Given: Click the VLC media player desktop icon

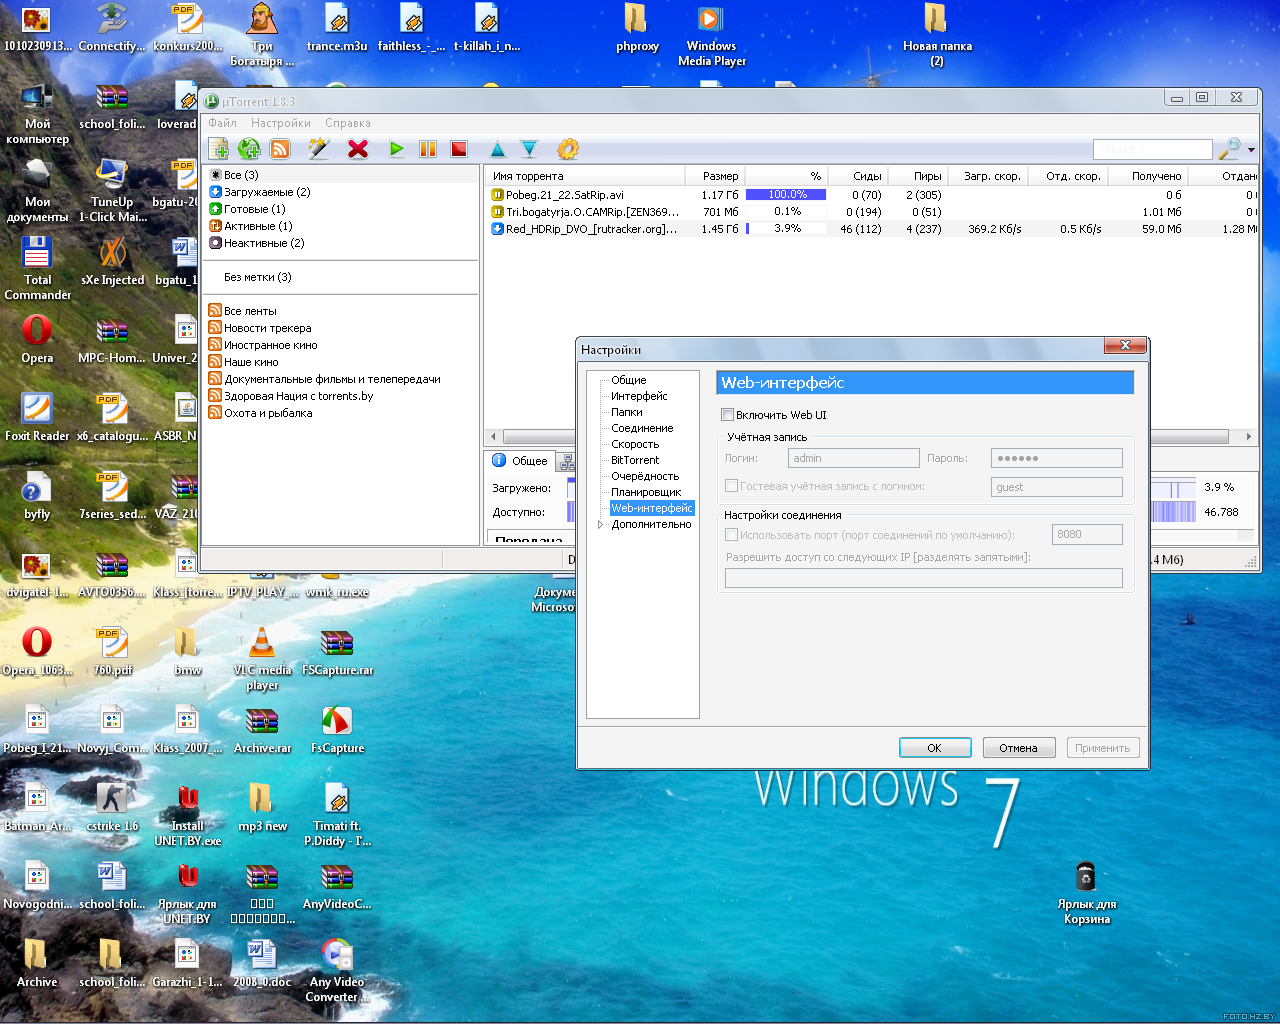Looking at the screenshot, I should pos(262,659).
